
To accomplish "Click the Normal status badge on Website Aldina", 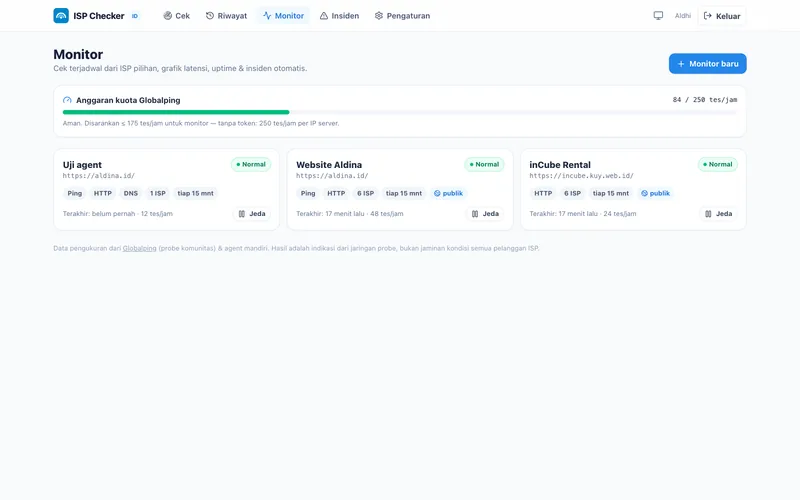I will (x=484, y=164).
